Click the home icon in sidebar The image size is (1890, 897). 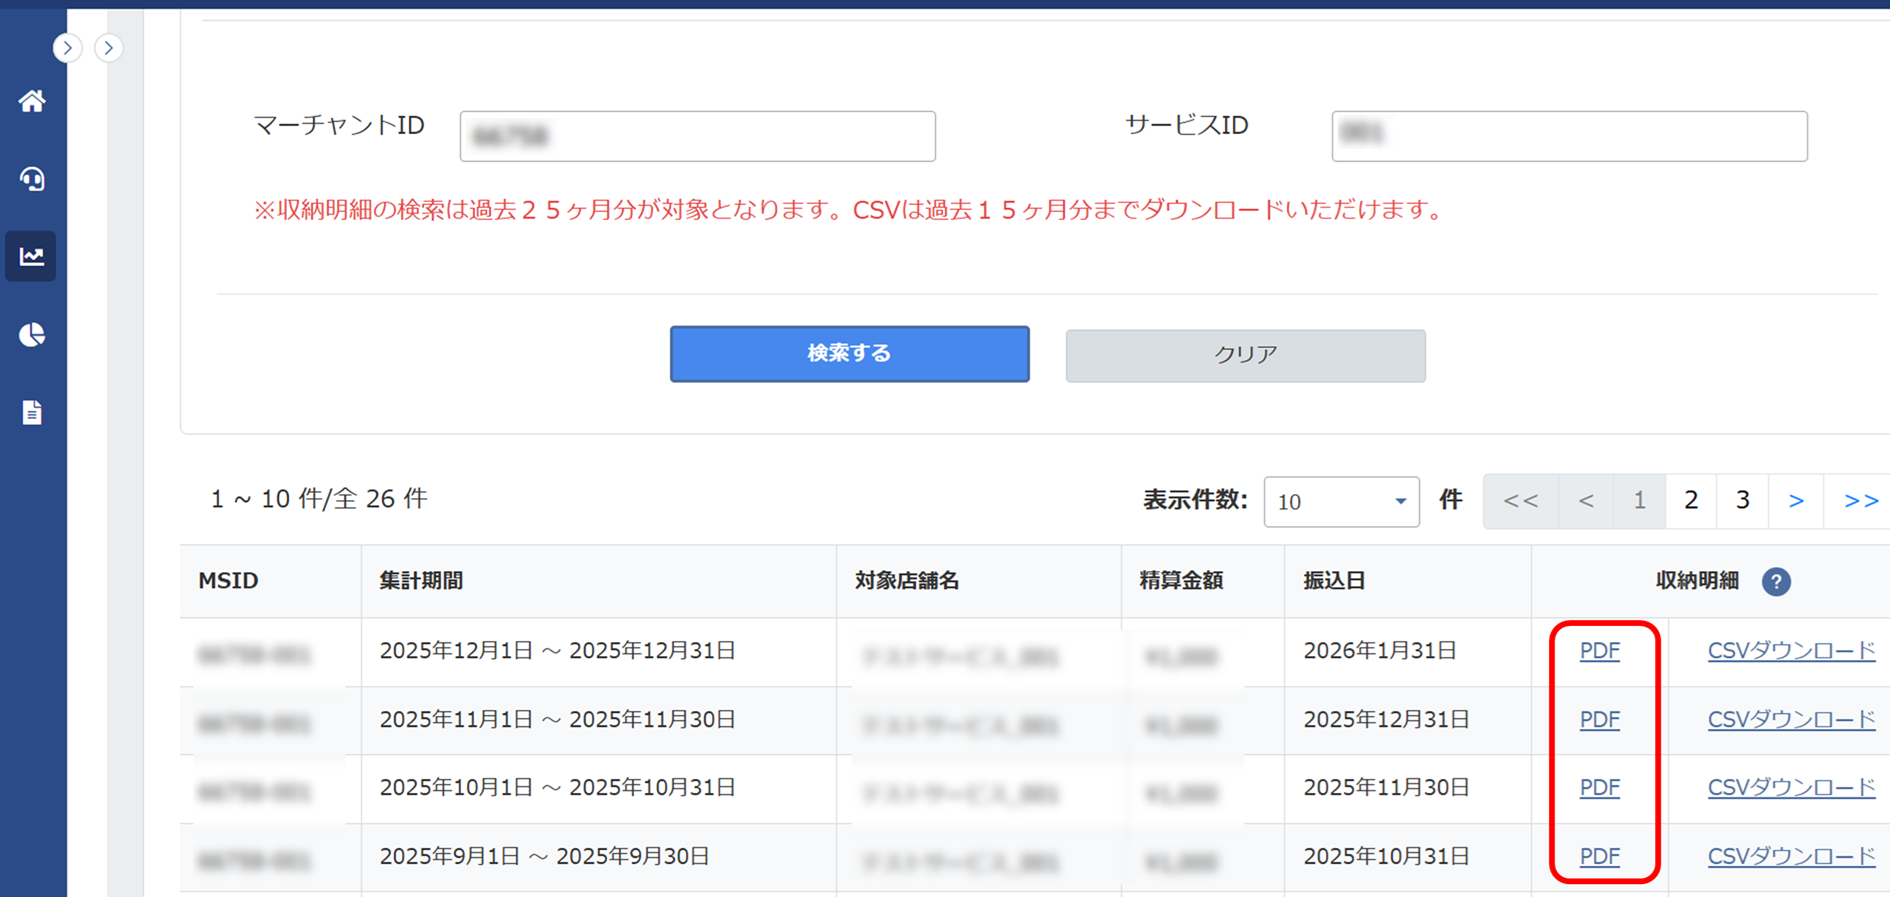(32, 101)
